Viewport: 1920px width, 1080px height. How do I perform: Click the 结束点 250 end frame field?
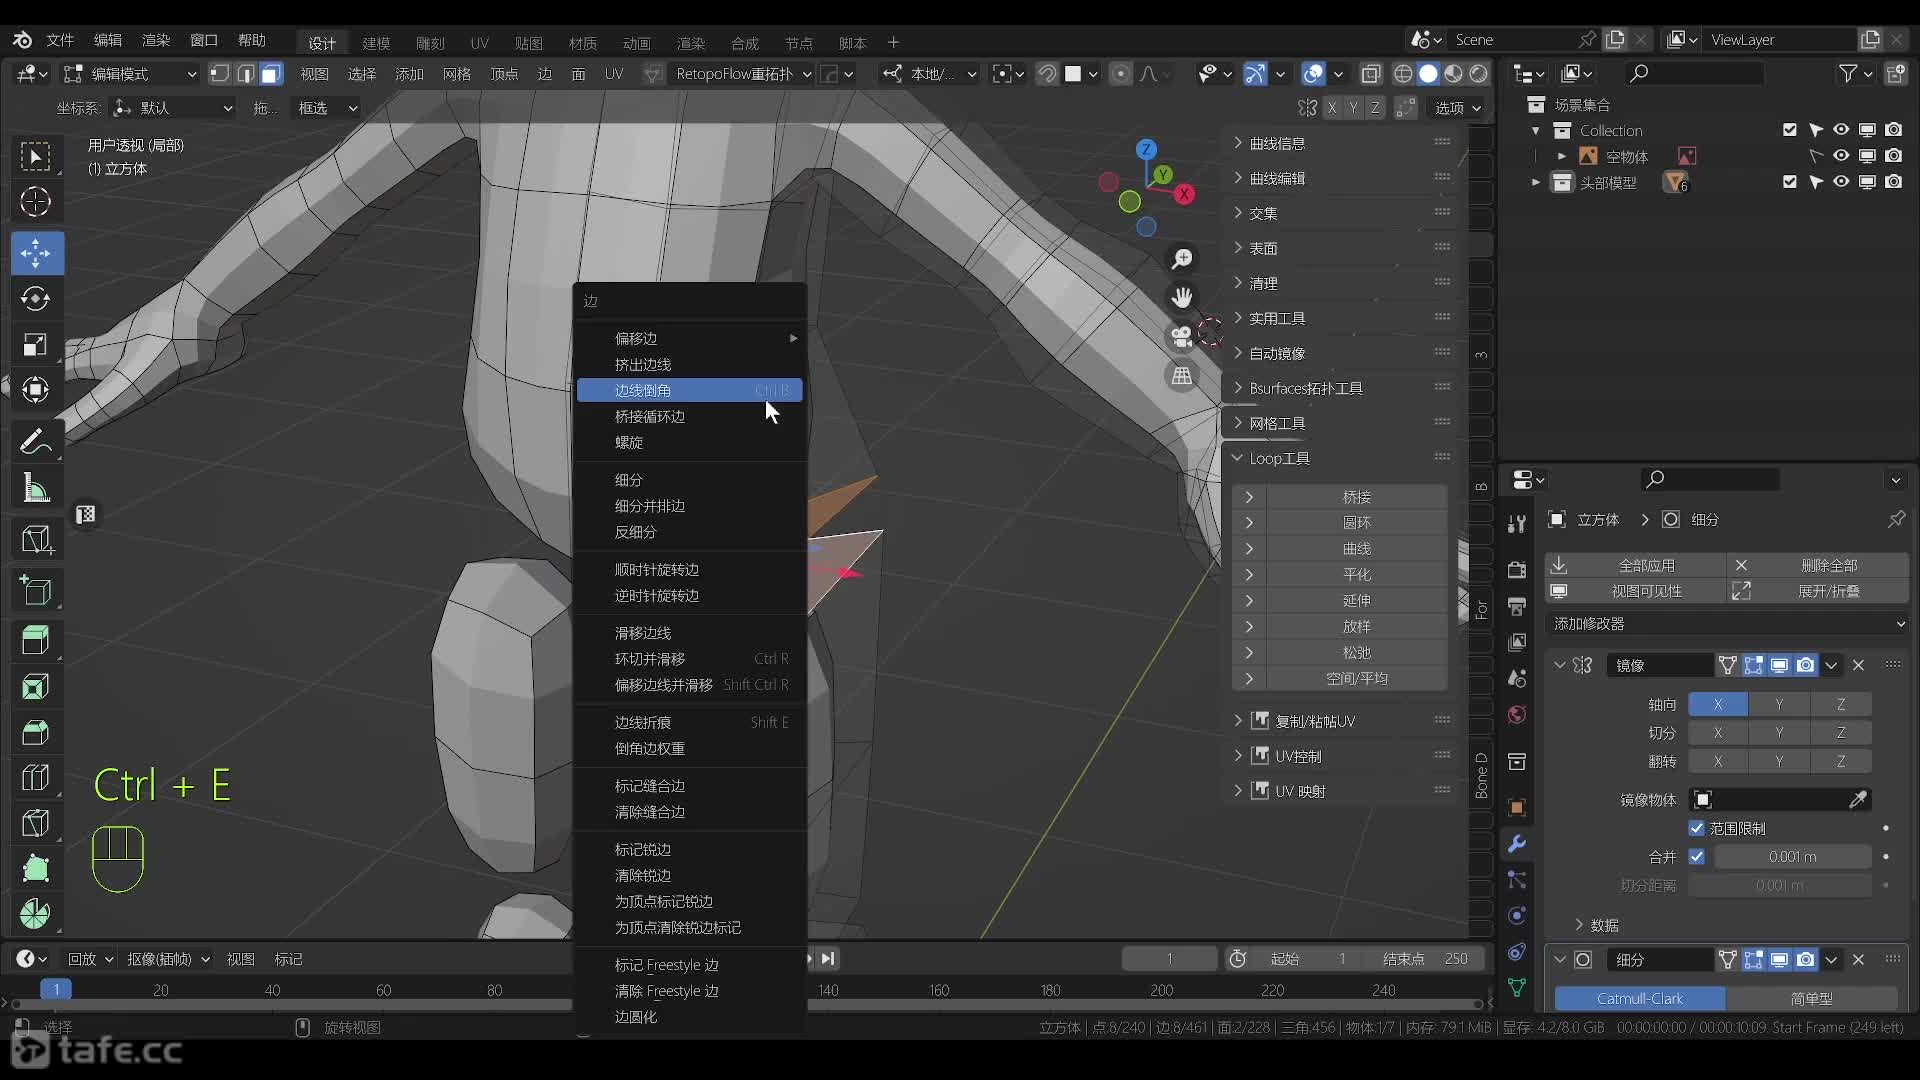1425,958
